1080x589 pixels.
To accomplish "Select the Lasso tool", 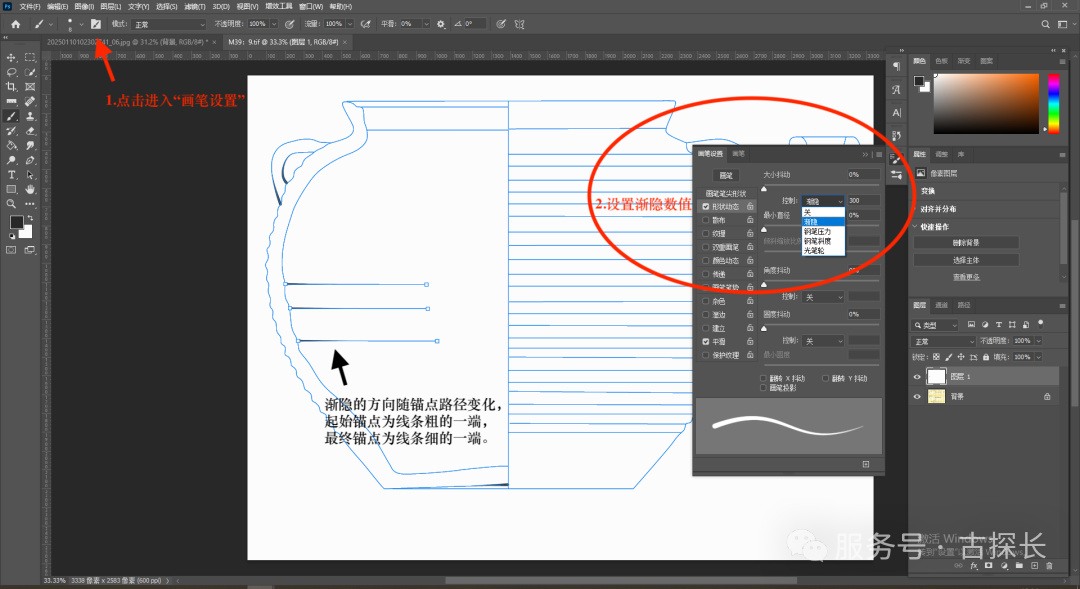I will pos(11,72).
